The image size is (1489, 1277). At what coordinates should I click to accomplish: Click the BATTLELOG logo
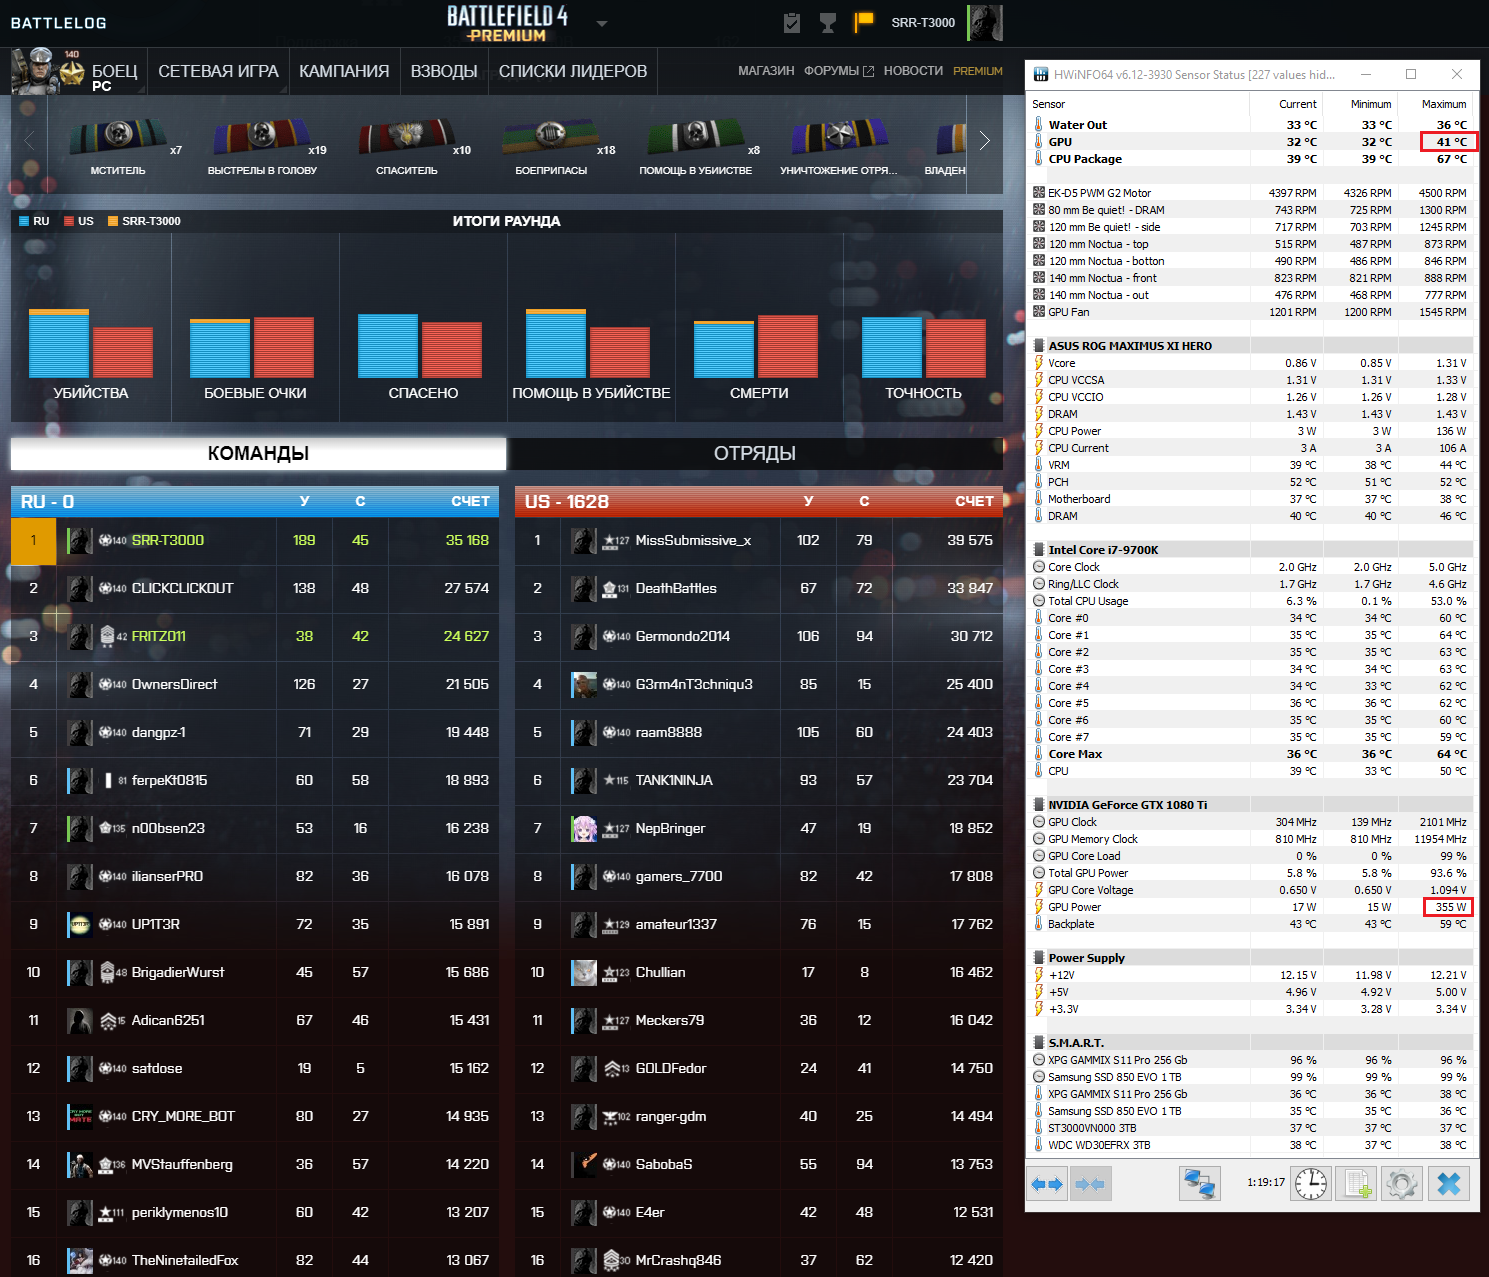pyautogui.click(x=59, y=23)
